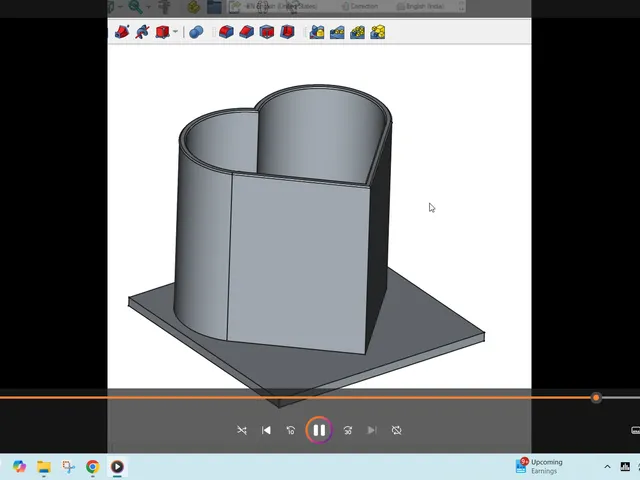
Task: Select the Draft dress-up tool icon
Action: click(x=267, y=32)
